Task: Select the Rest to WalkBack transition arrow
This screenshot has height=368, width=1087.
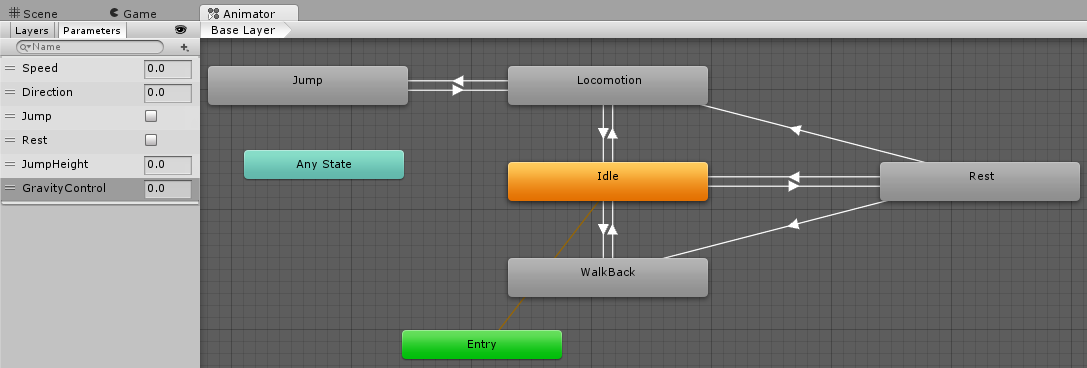Action: tap(794, 224)
